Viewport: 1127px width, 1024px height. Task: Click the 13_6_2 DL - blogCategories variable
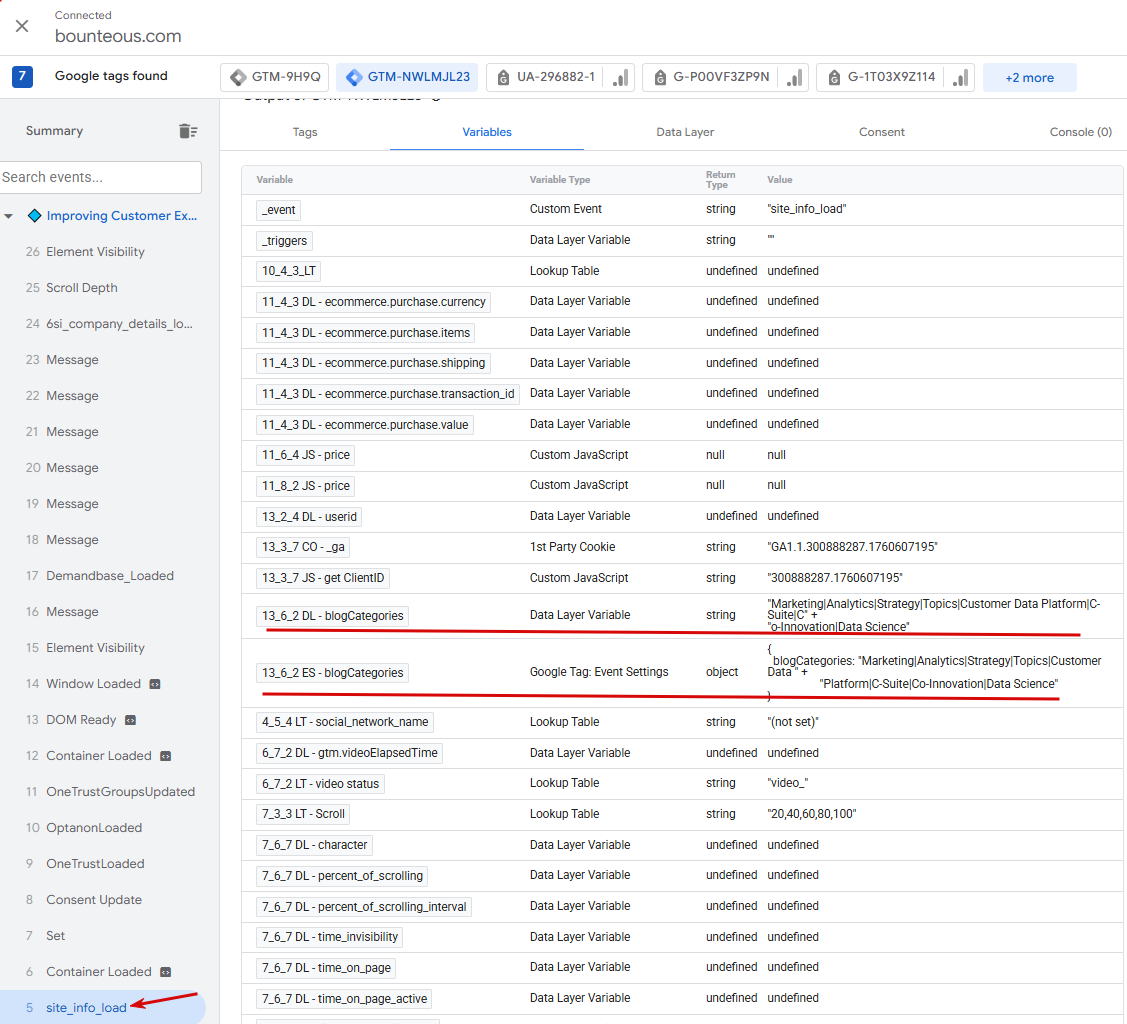tap(333, 616)
